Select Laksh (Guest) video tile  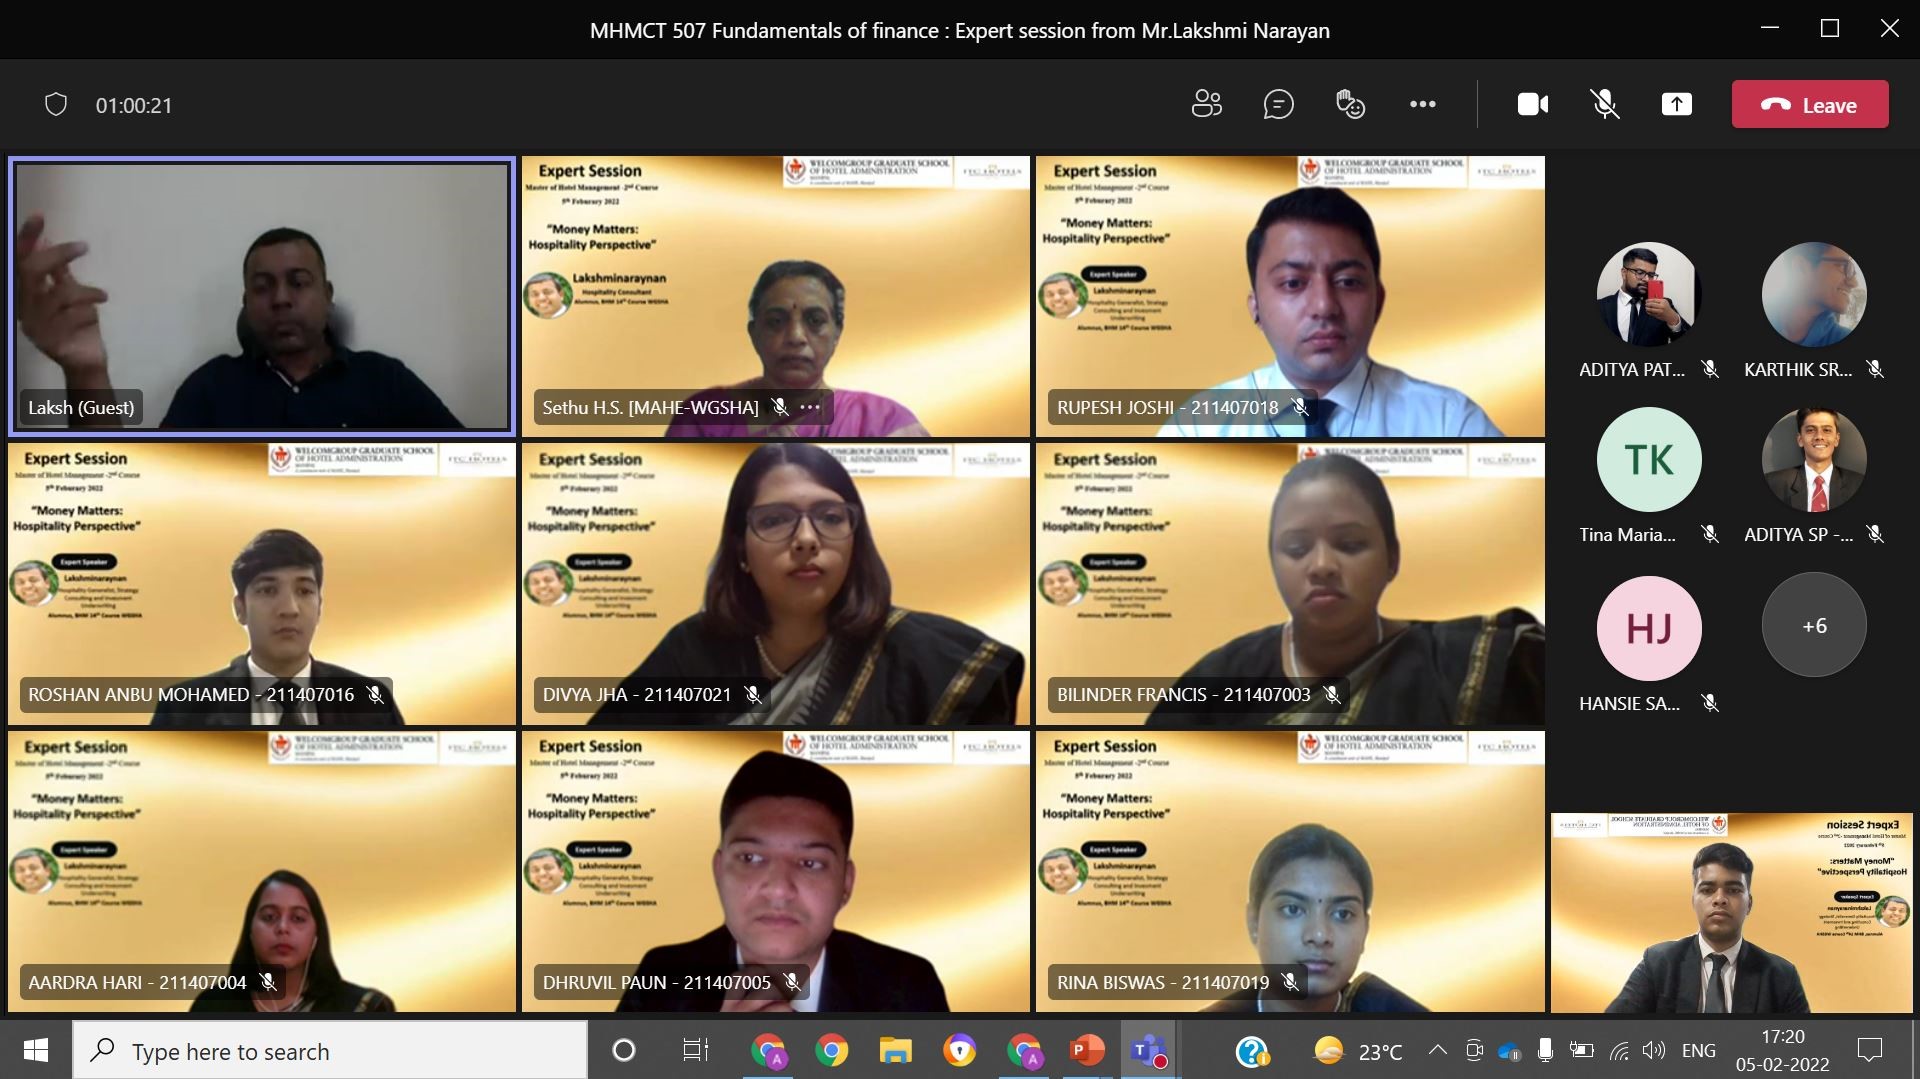coord(262,296)
